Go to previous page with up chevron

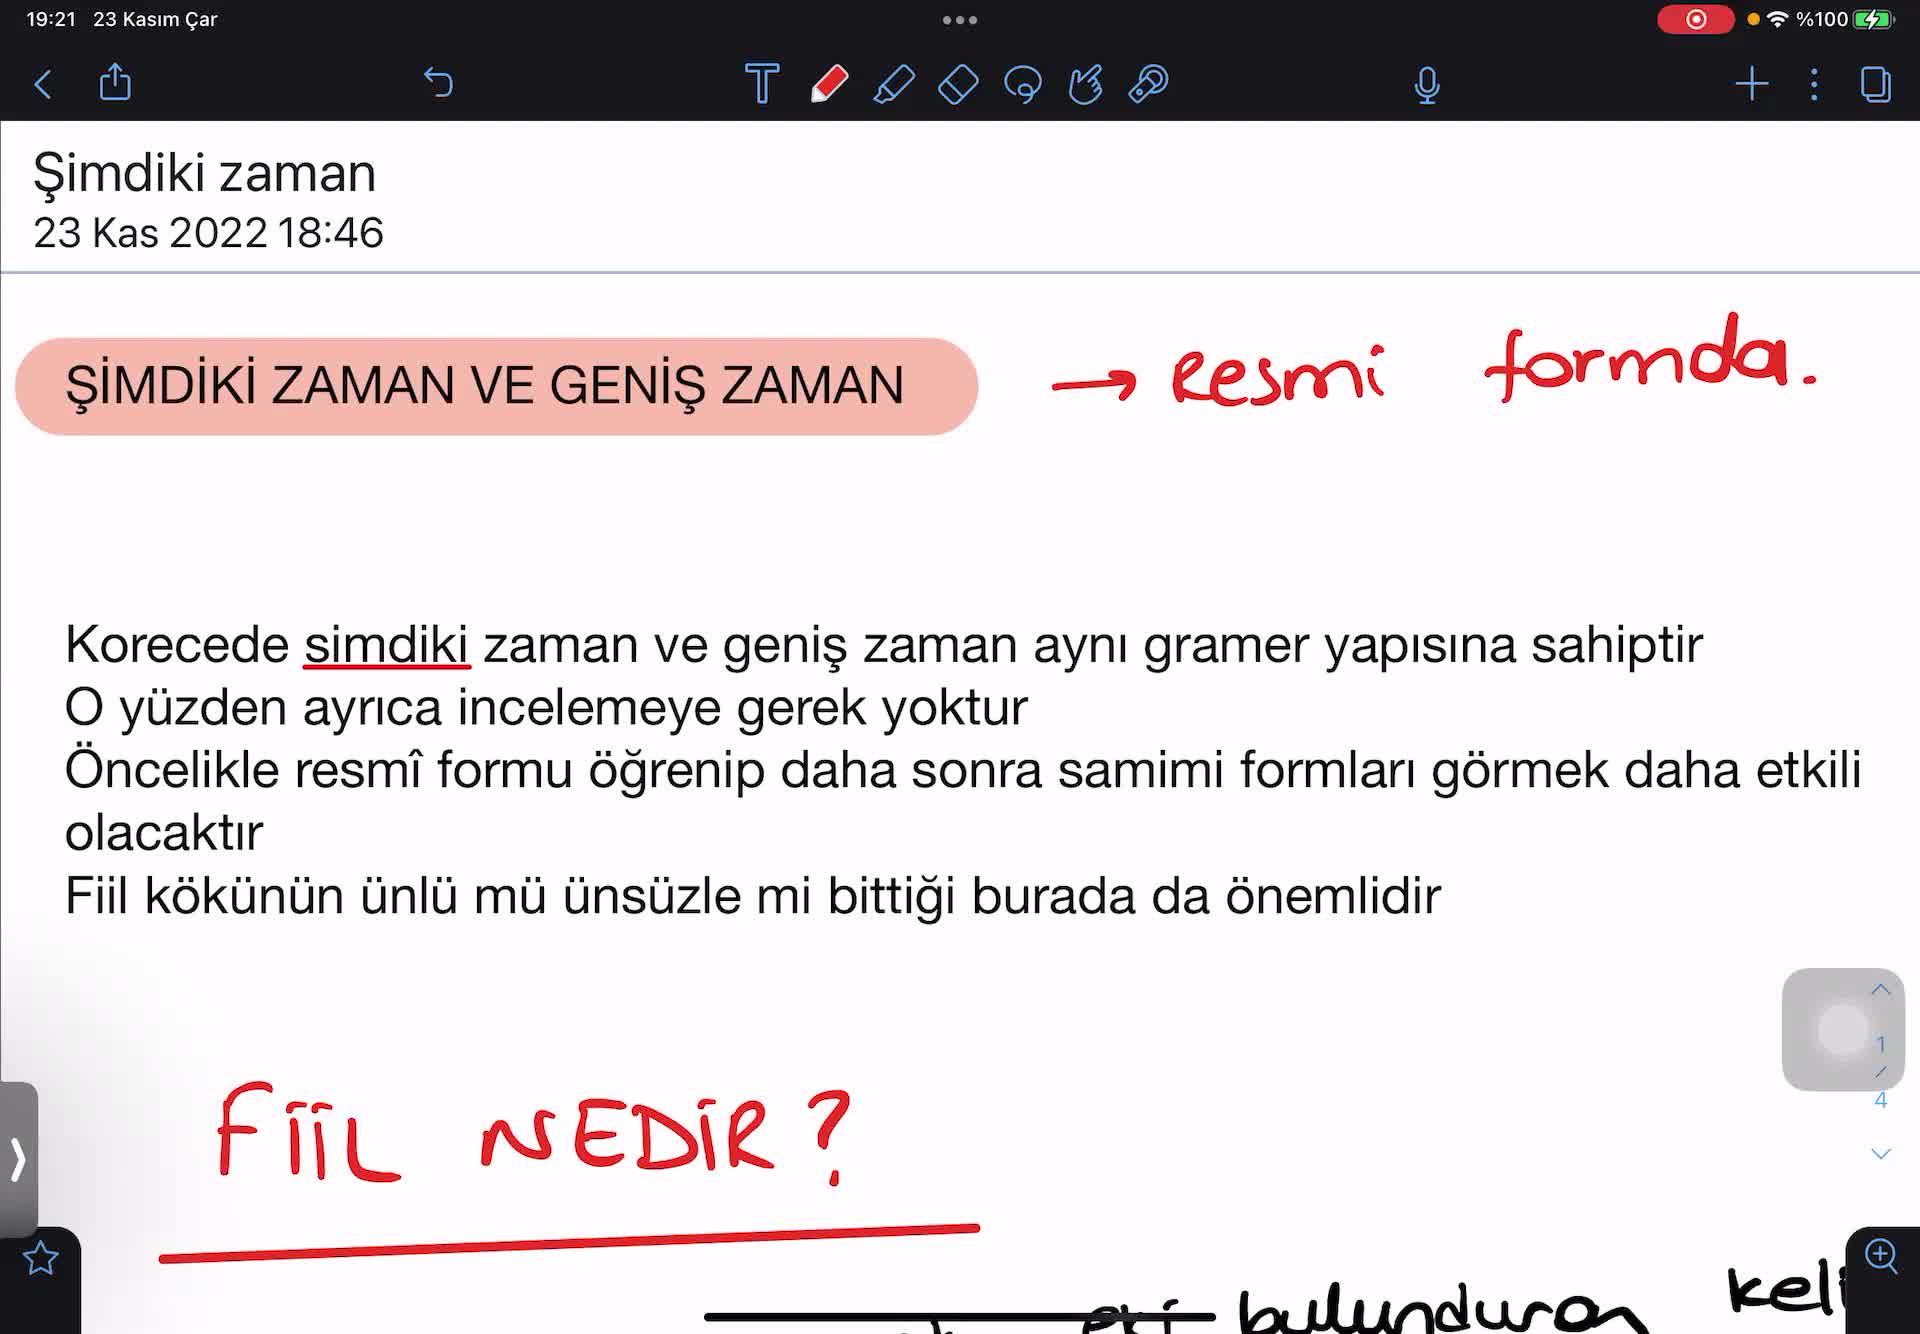(x=1880, y=989)
